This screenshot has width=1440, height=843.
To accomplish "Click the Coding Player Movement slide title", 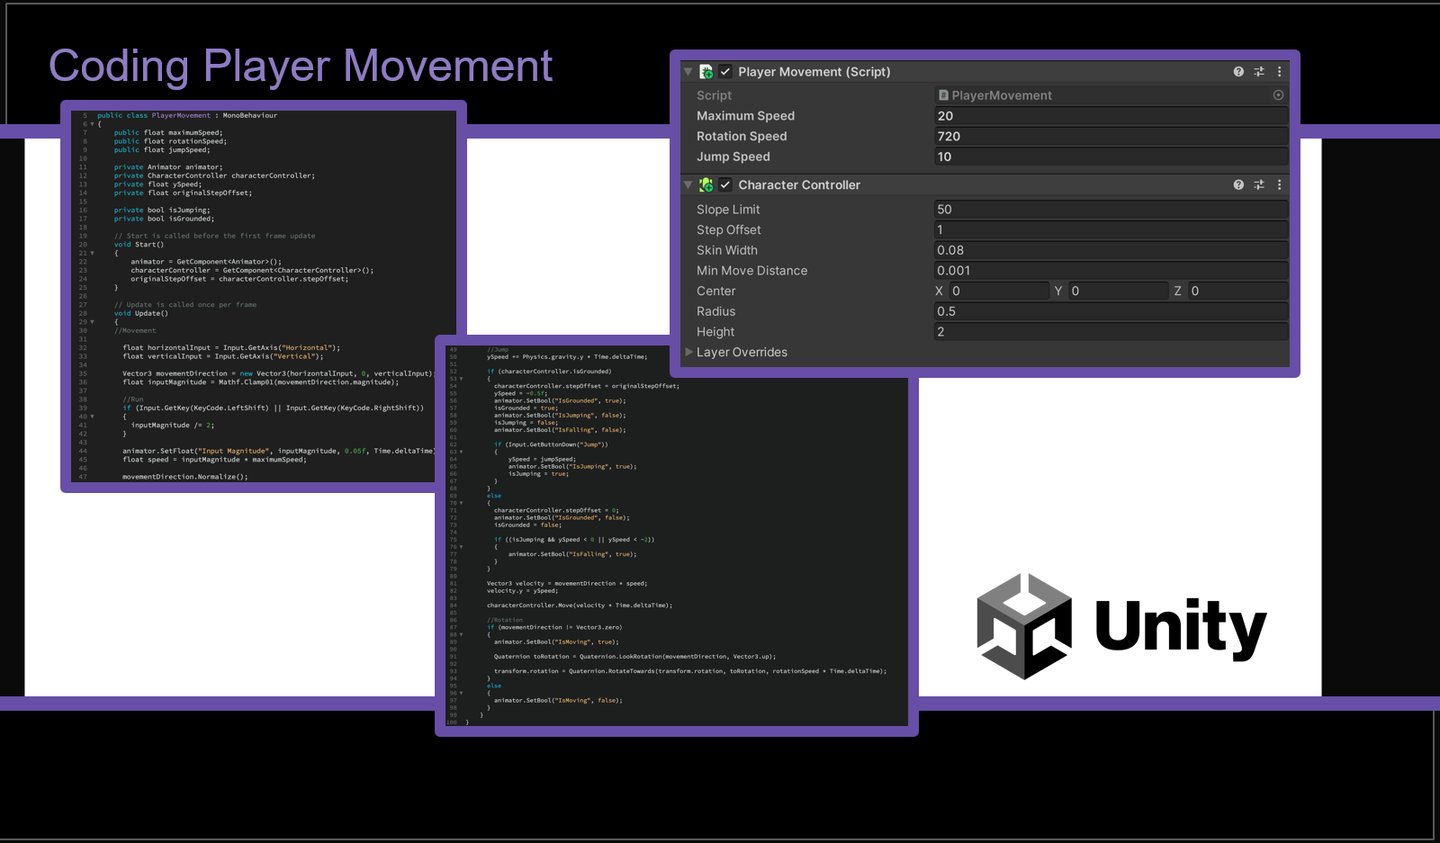I will tap(300, 66).
